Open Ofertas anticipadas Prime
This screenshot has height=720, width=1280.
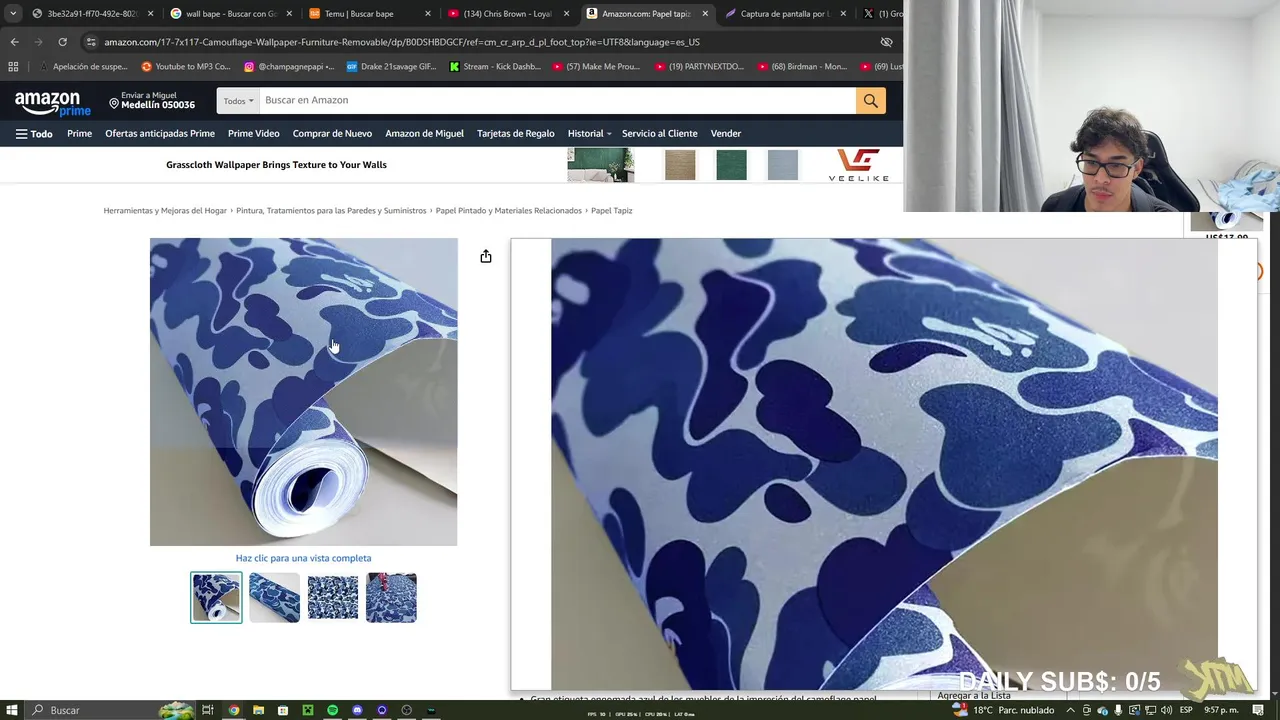[x=160, y=133]
